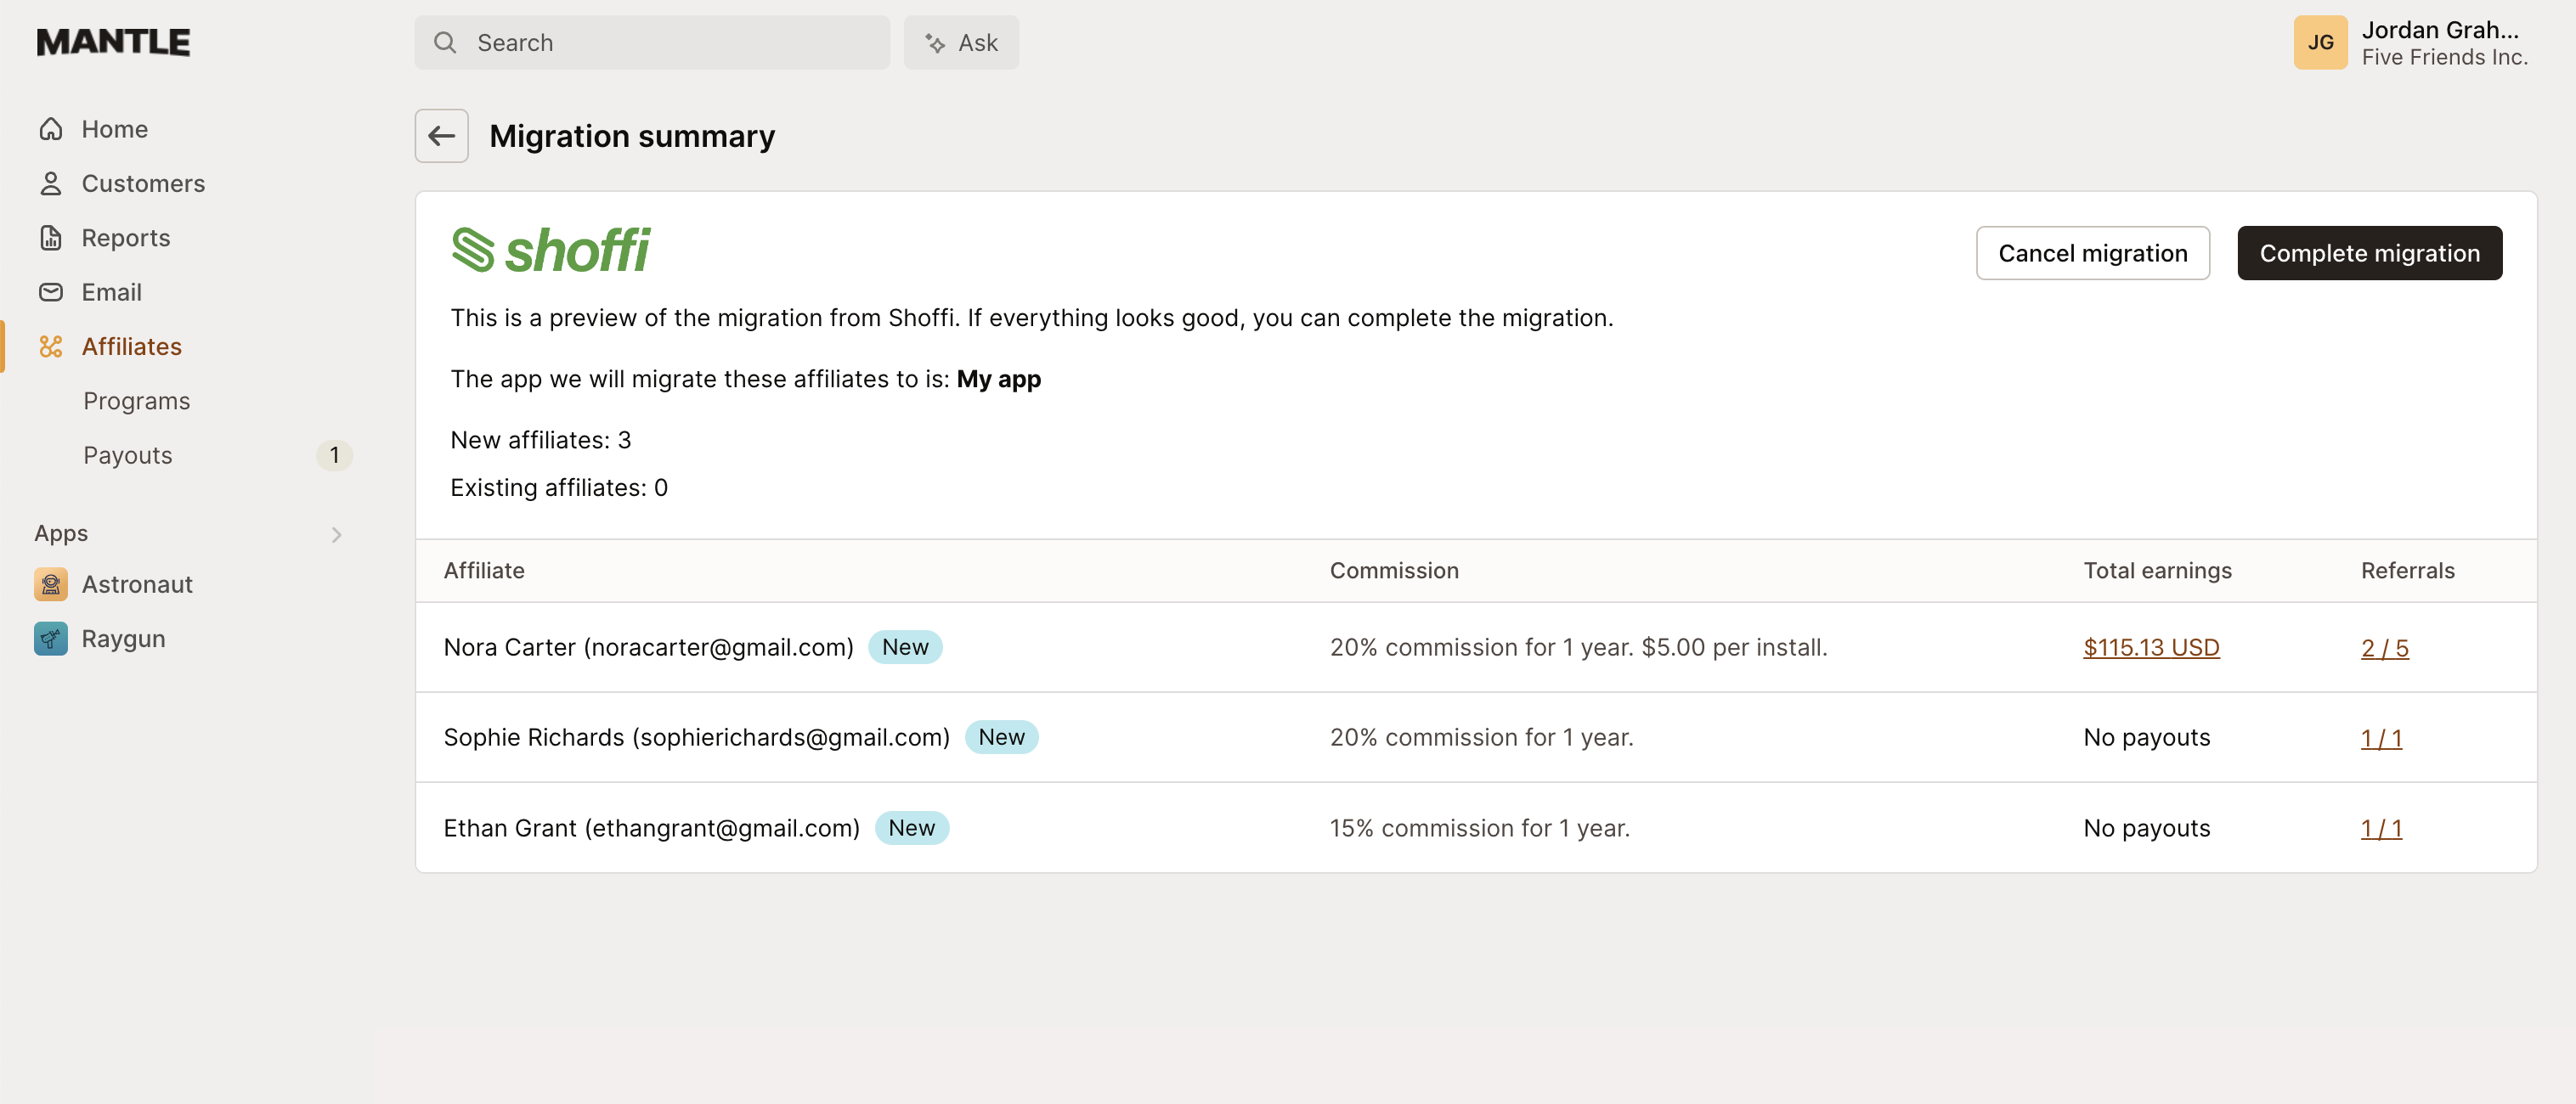Click the back arrow near Migration summary

[441, 135]
